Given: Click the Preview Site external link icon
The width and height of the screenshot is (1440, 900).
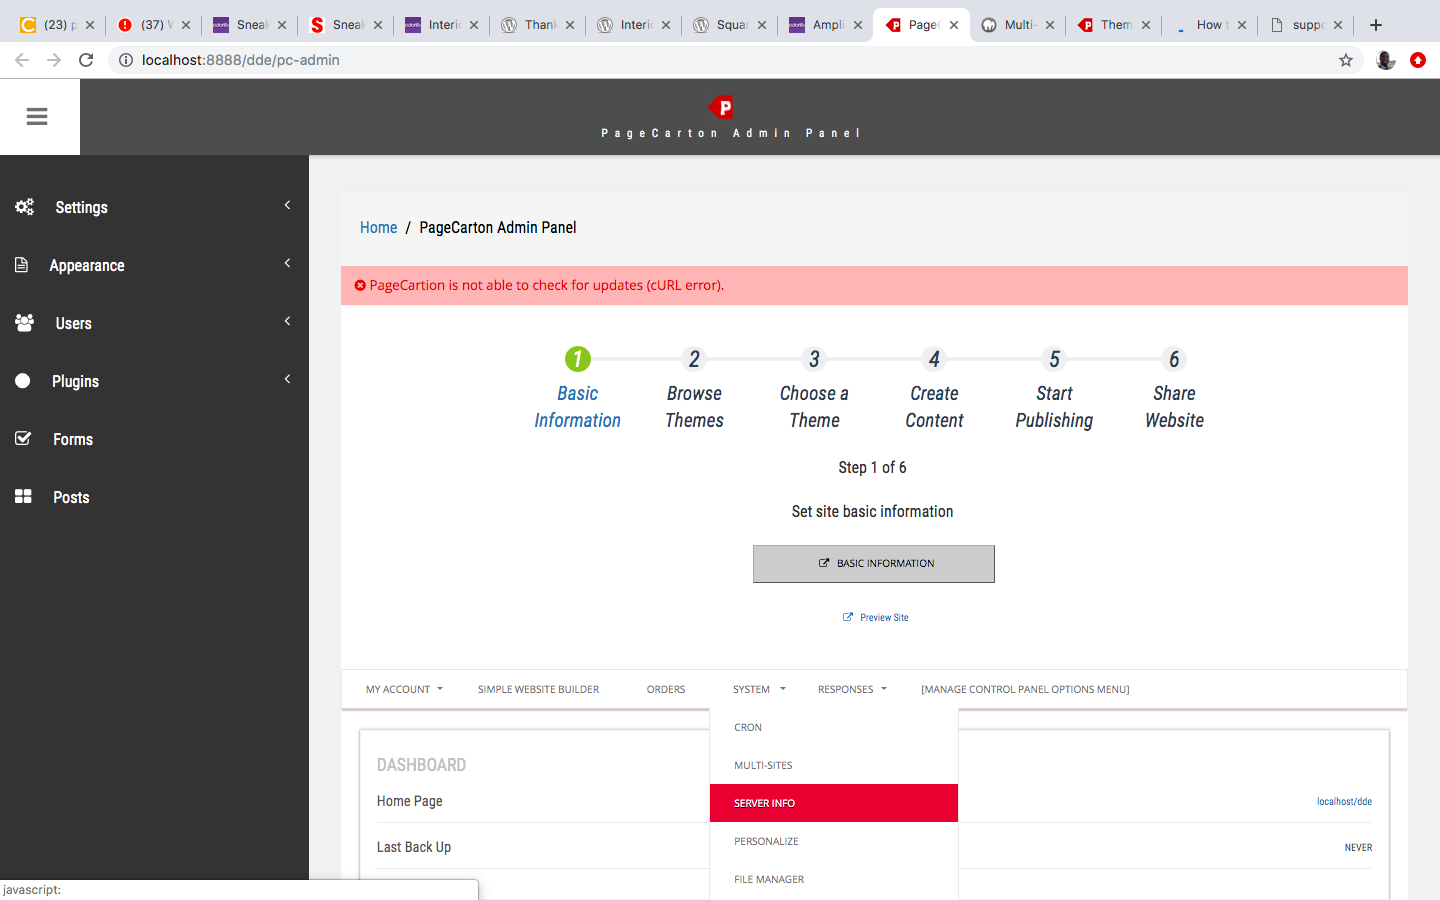Looking at the screenshot, I should (x=848, y=617).
